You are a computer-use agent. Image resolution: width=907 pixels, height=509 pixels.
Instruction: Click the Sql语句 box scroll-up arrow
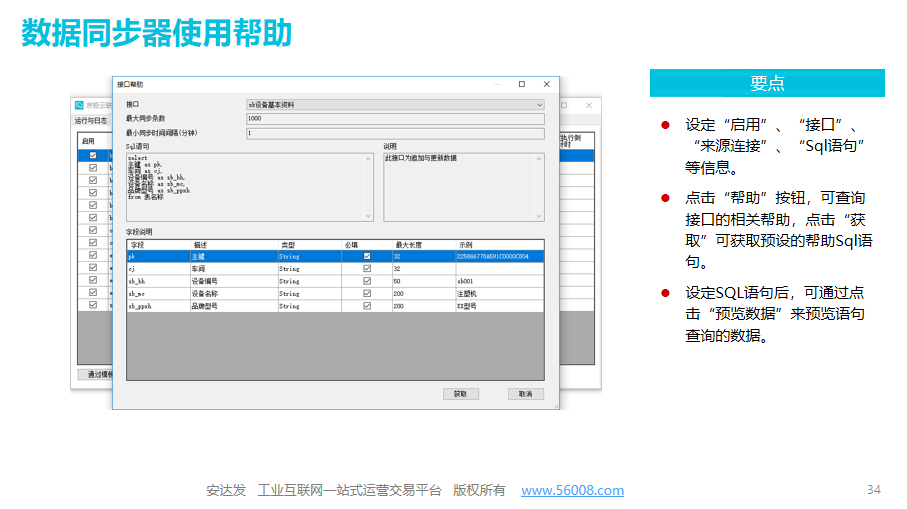[370, 157]
